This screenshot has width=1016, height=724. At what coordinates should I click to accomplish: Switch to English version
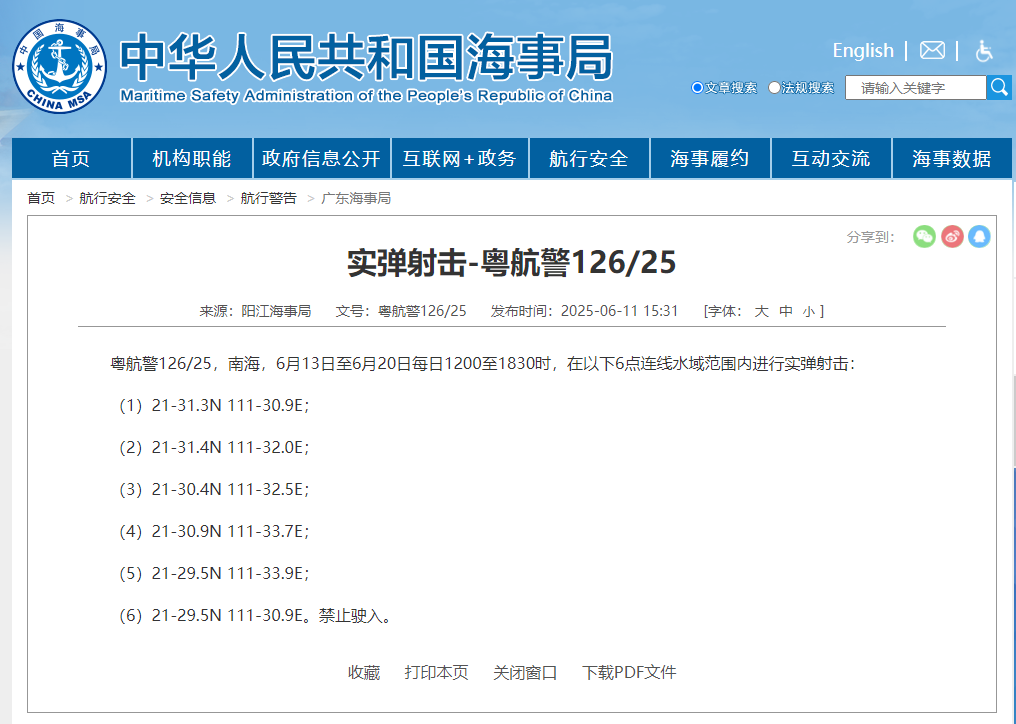tap(862, 51)
